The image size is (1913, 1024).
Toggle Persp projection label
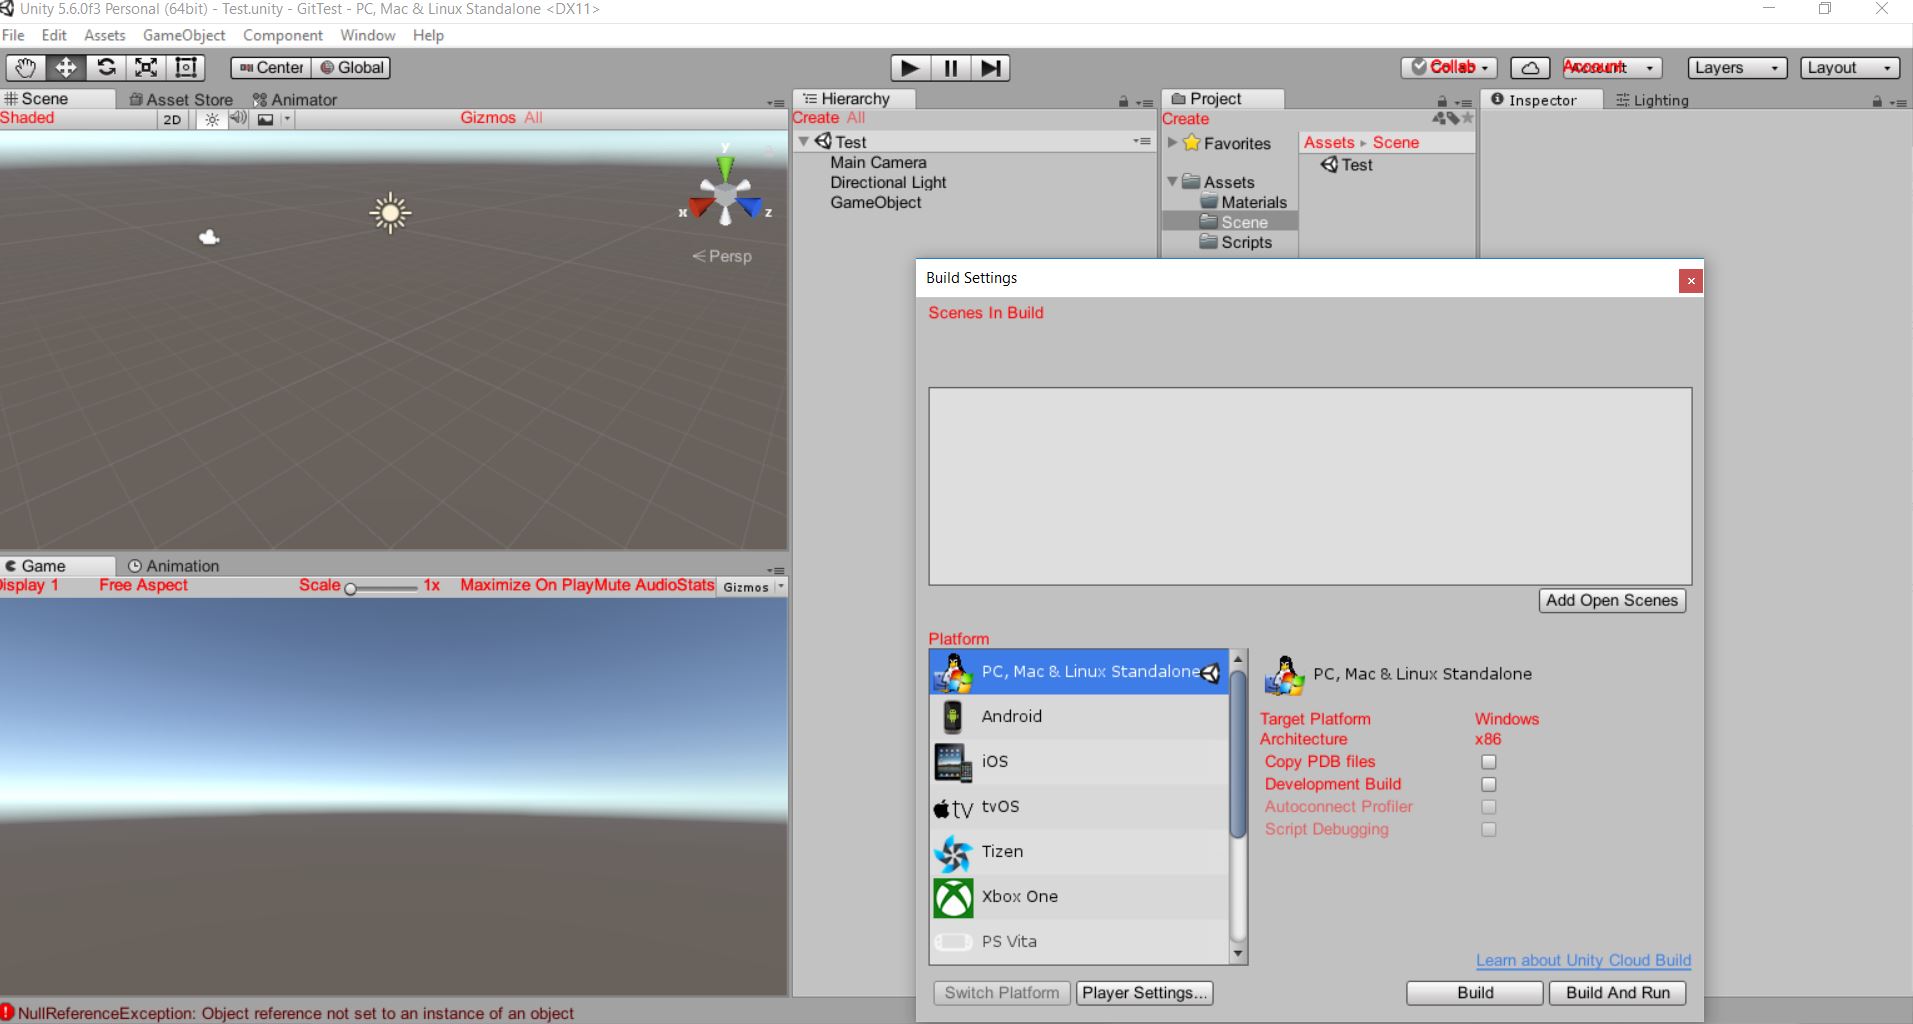722,256
